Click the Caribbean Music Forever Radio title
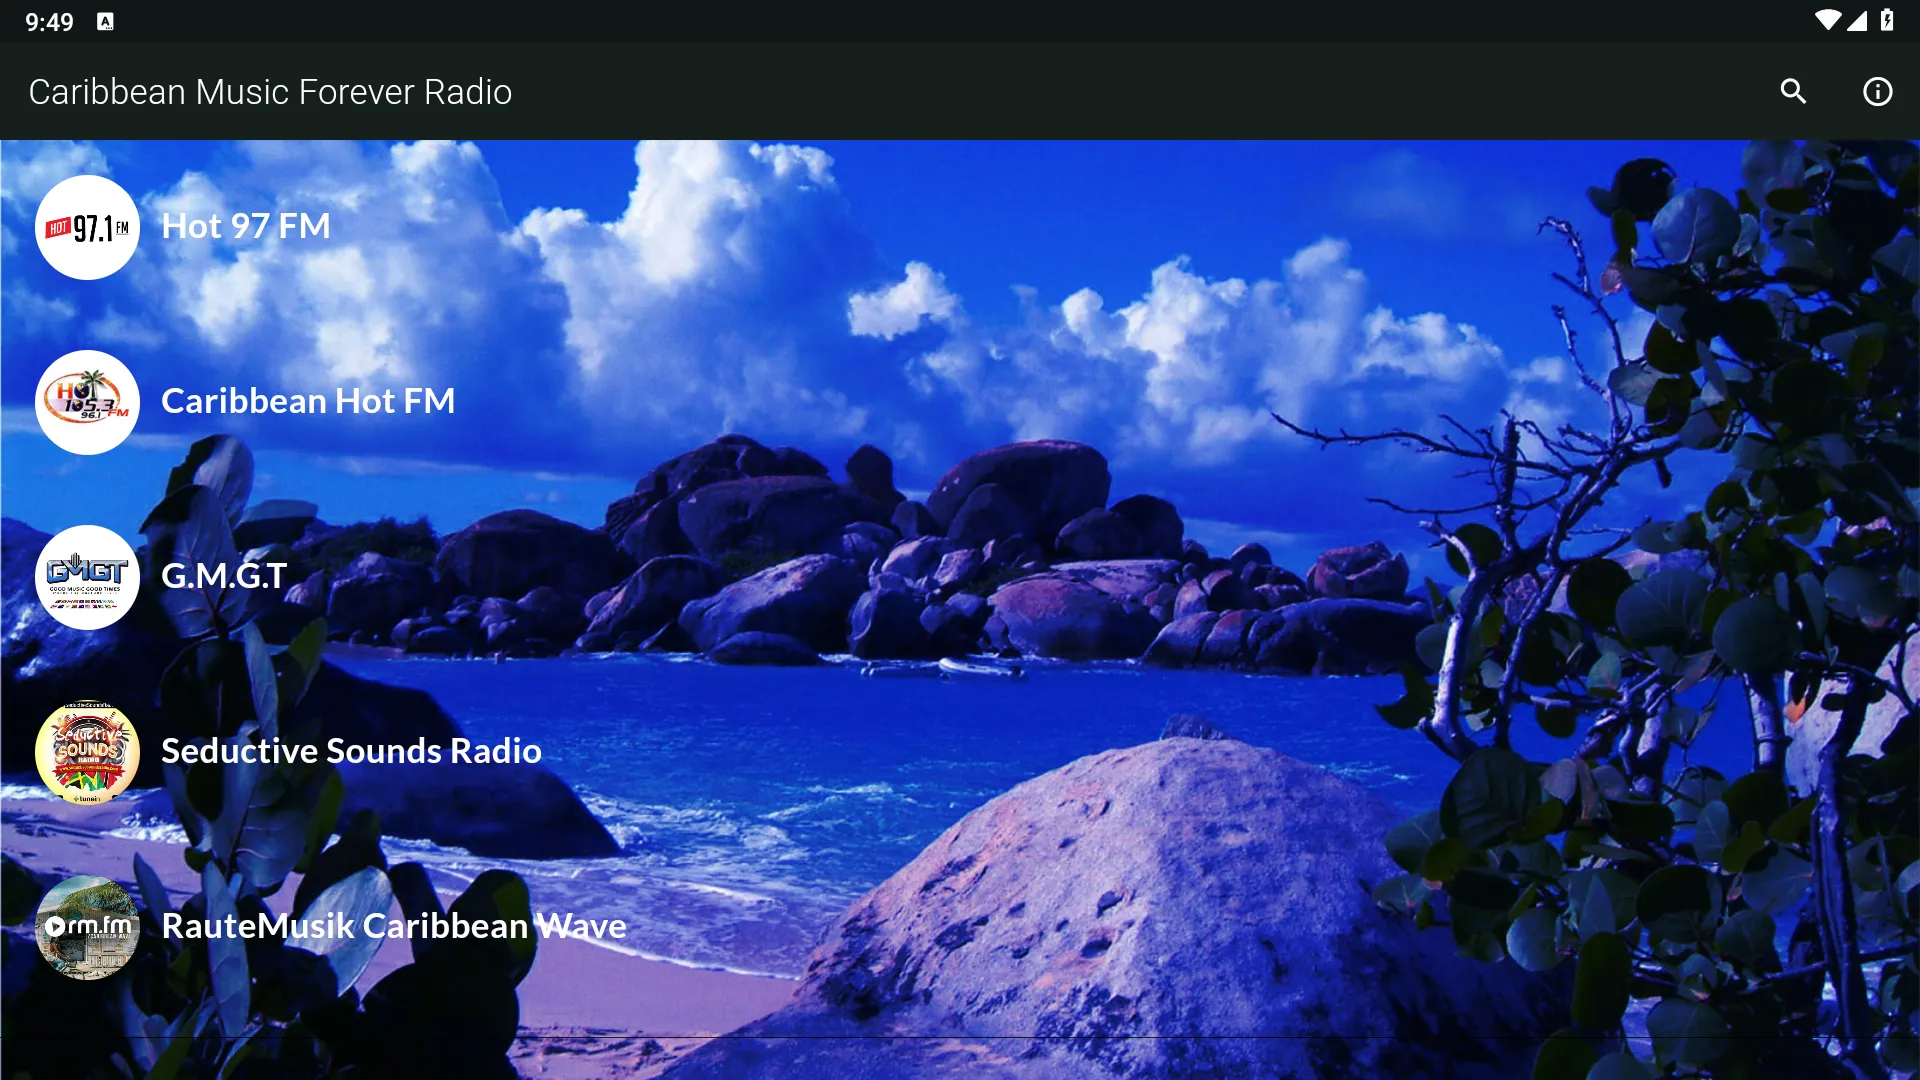The height and width of the screenshot is (1080, 1920). click(x=270, y=92)
